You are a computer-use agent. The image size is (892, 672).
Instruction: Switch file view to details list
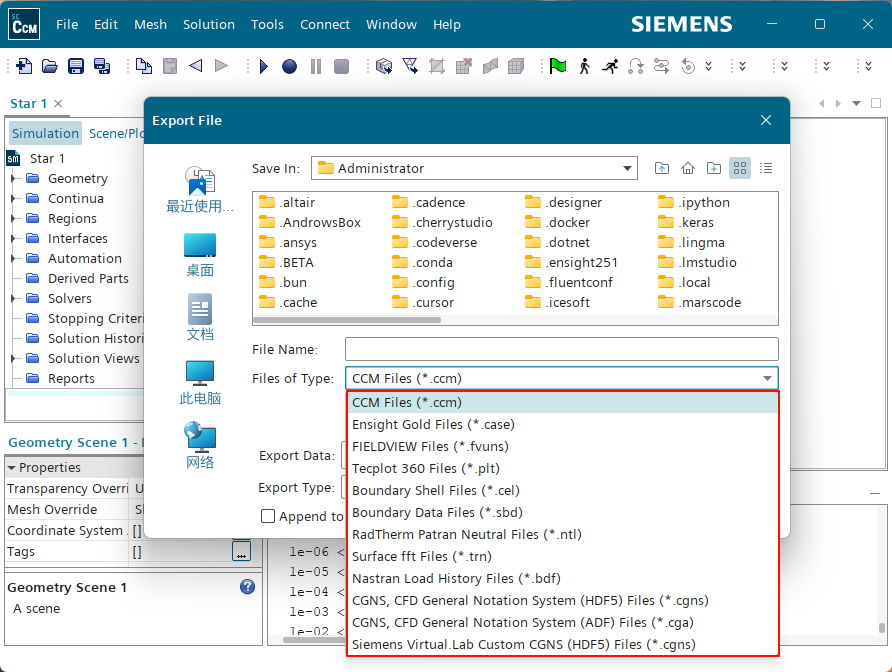point(766,168)
